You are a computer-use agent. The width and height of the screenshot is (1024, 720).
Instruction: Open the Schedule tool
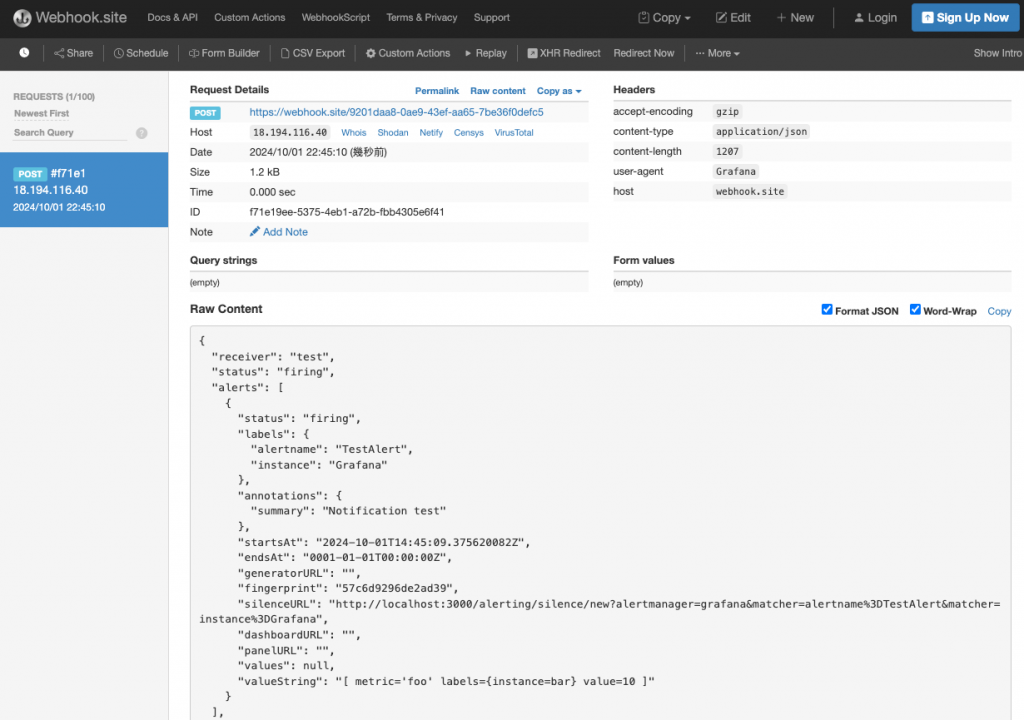click(x=141, y=53)
